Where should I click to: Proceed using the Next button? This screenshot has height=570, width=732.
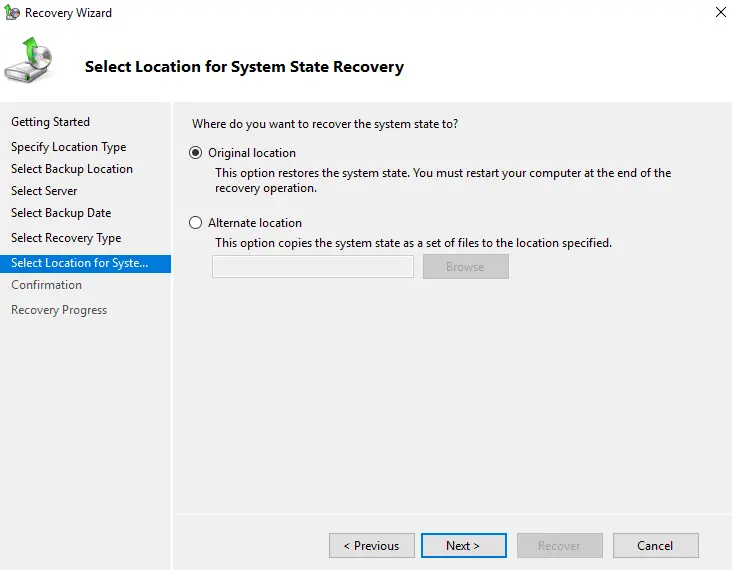click(x=463, y=545)
